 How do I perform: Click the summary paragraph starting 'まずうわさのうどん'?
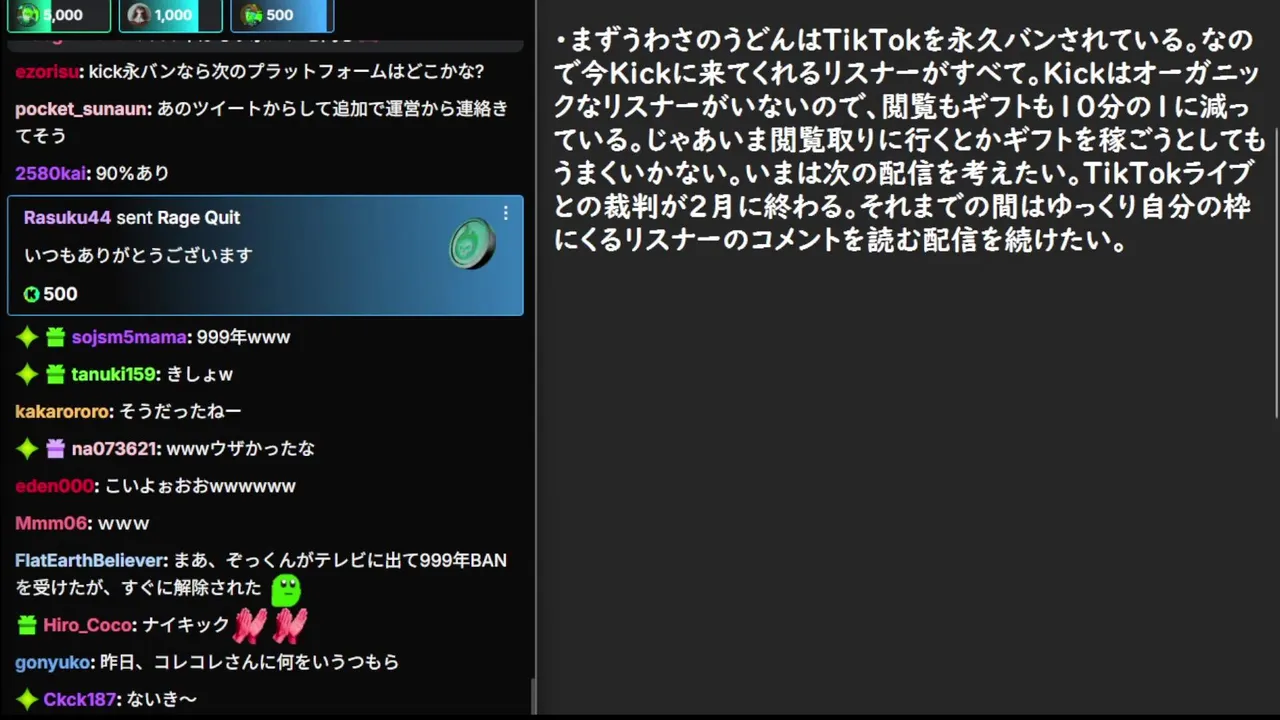click(910, 140)
